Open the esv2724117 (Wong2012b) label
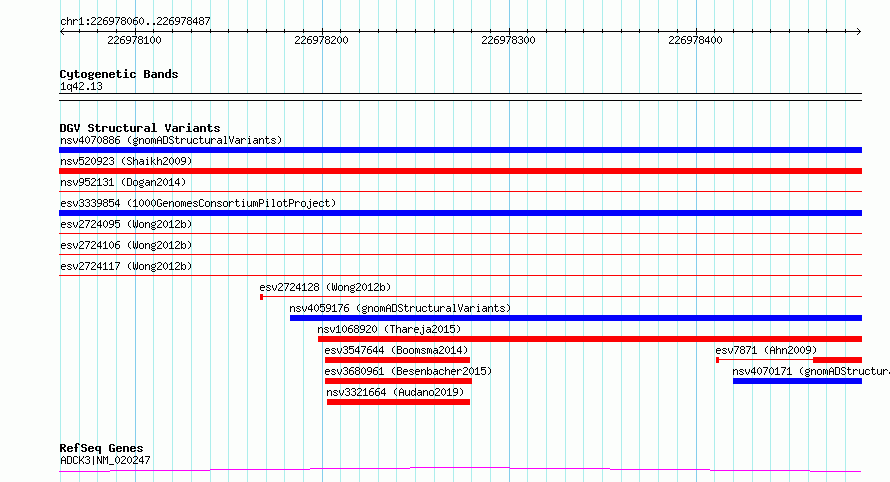This screenshot has width=890, height=482. [126, 266]
